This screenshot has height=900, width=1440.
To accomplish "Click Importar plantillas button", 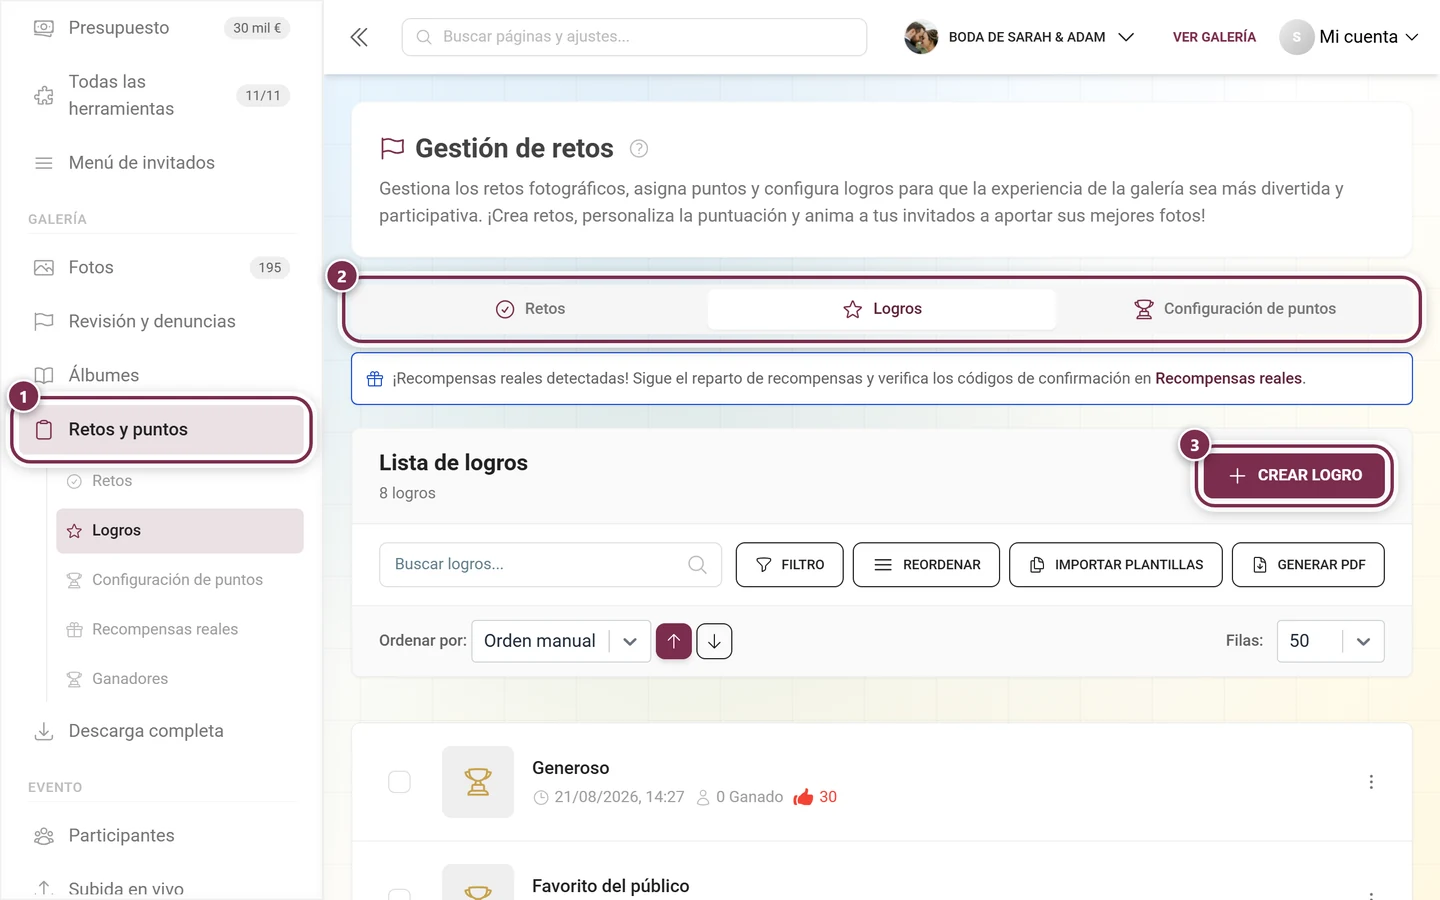I will click(1116, 565).
